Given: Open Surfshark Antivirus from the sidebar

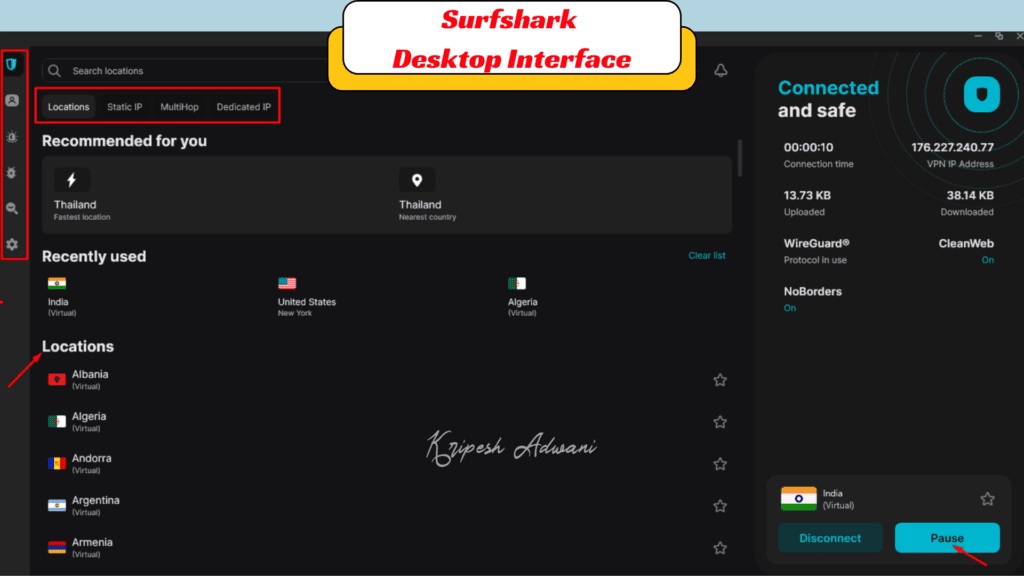Looking at the screenshot, I should click(x=13, y=172).
